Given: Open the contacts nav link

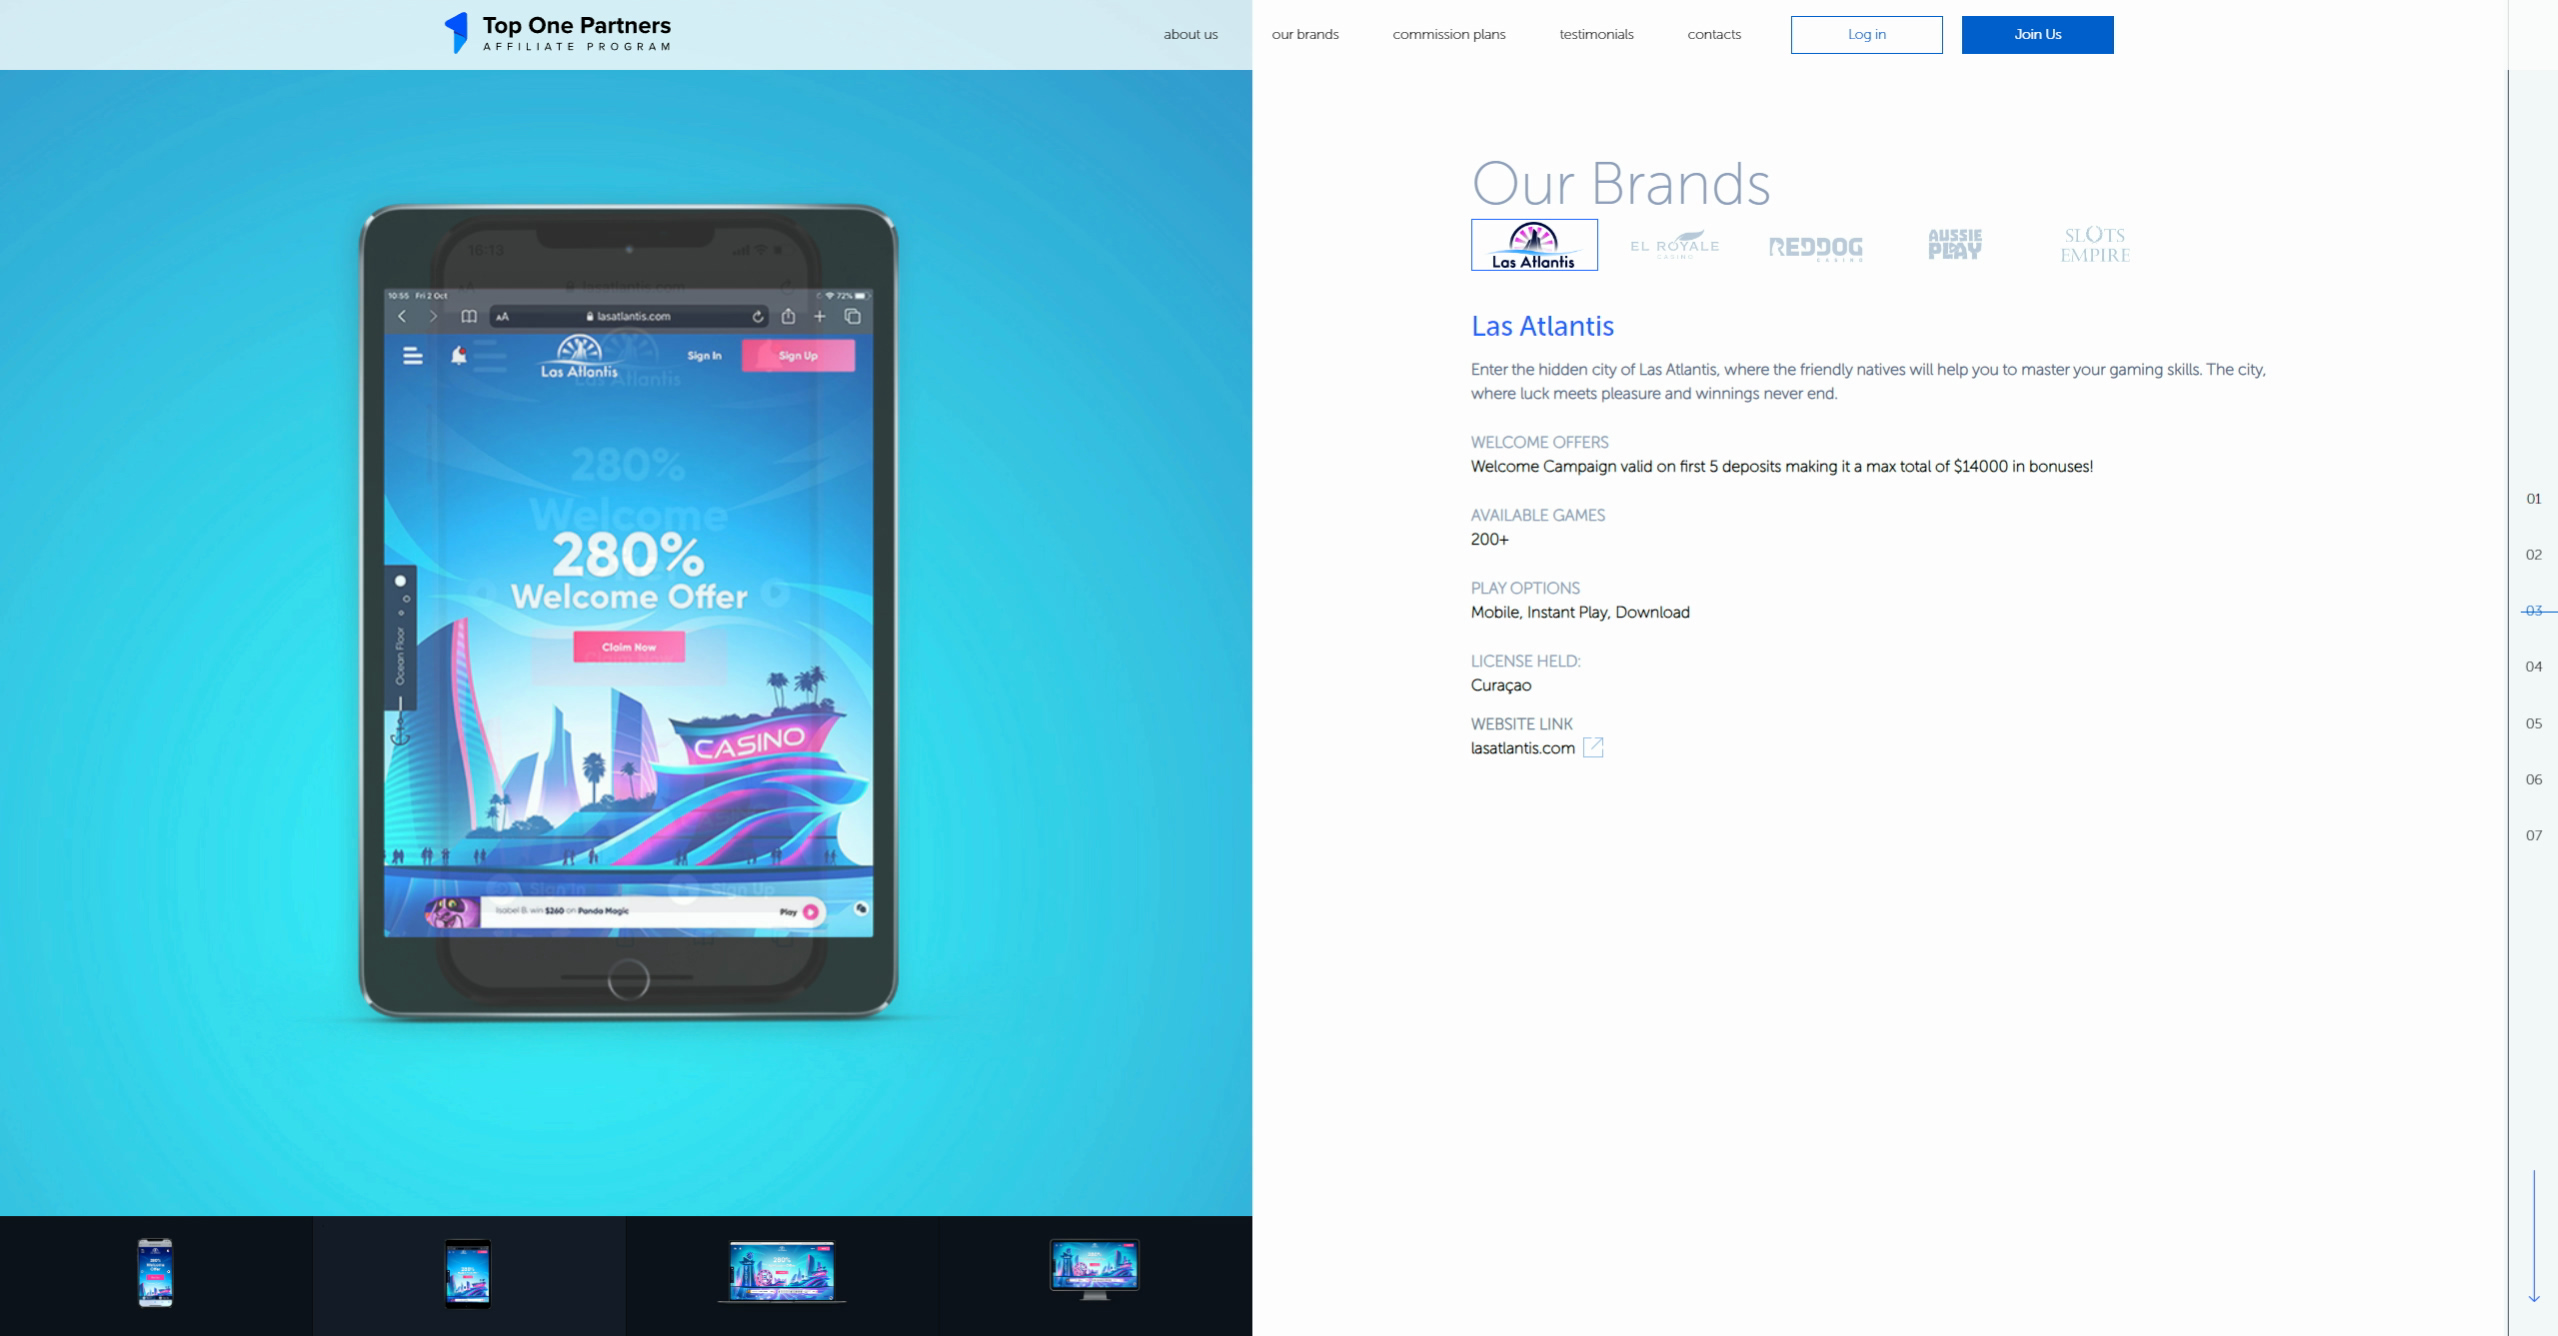Looking at the screenshot, I should coord(1713,34).
